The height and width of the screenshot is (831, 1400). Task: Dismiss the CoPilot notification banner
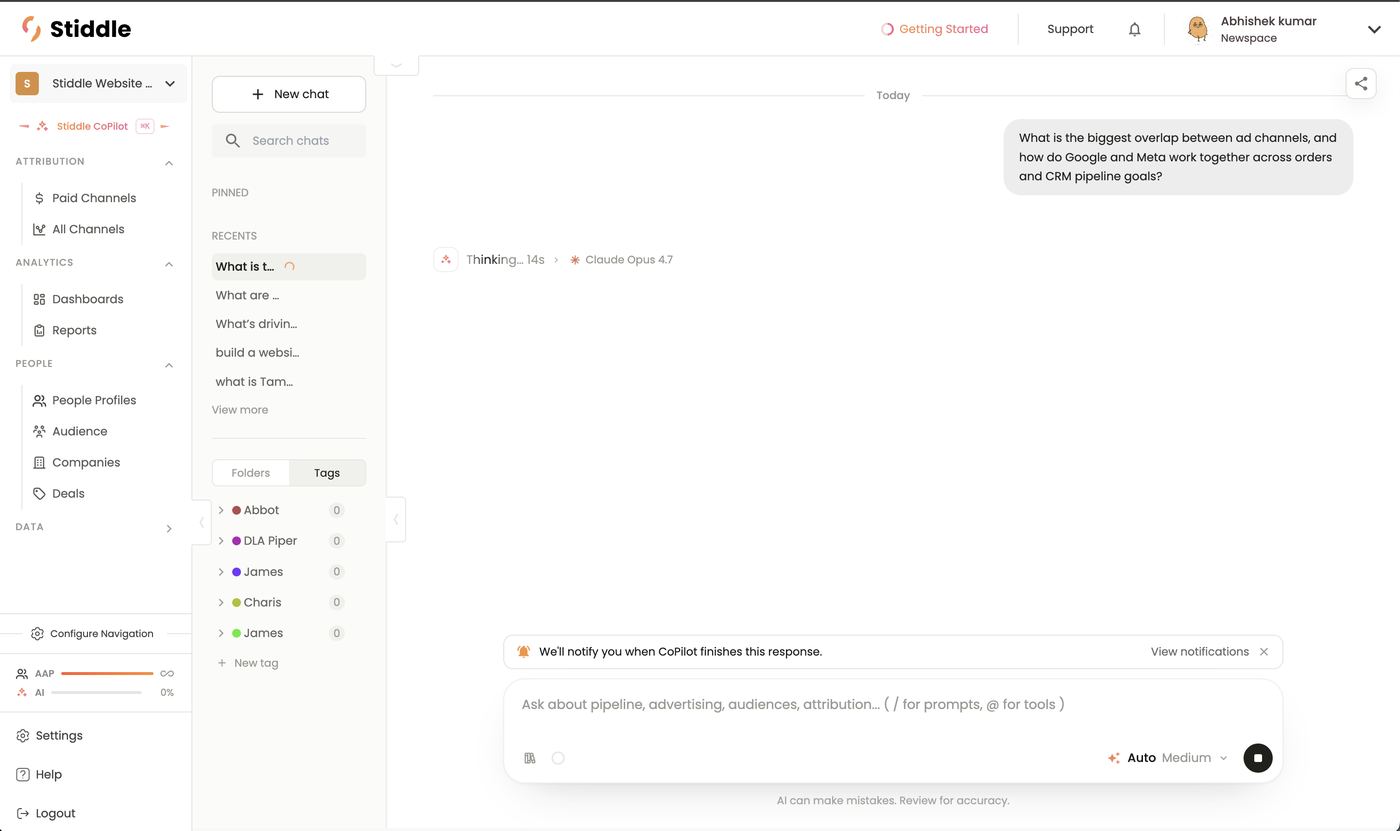click(x=1264, y=652)
